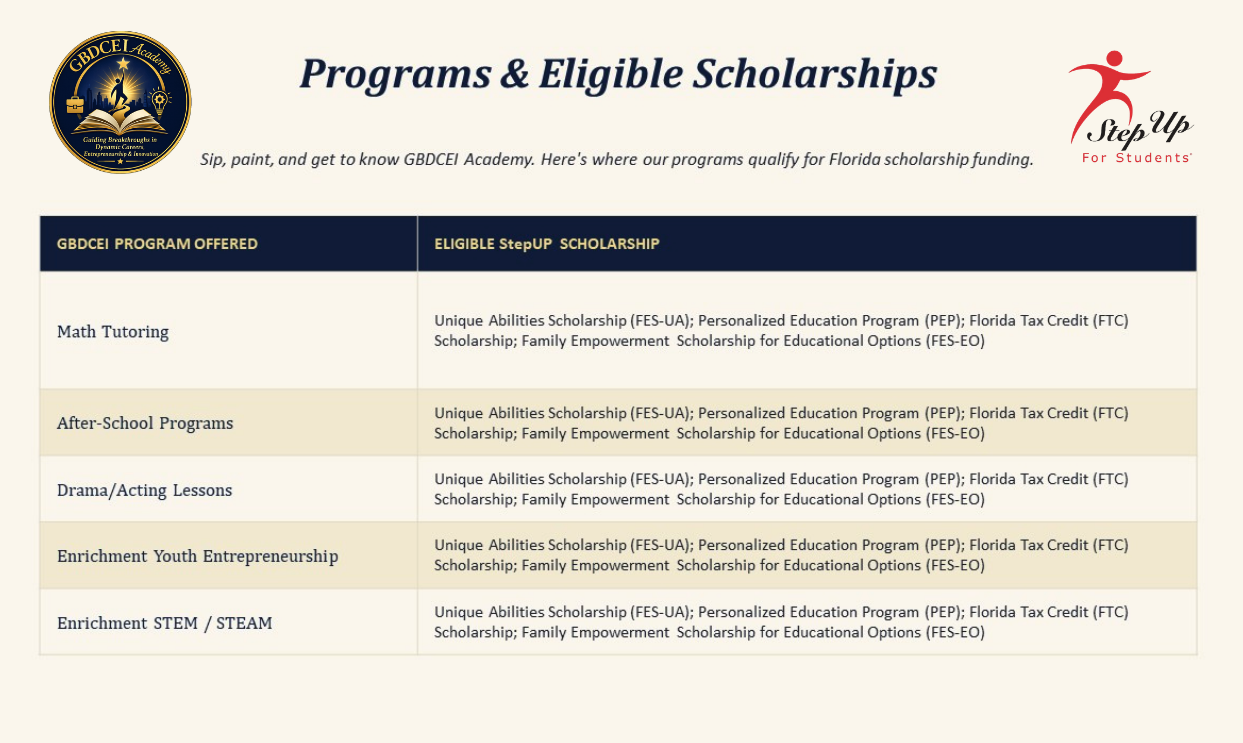Click scholarship list beside After-School Programs
The height and width of the screenshot is (743, 1243).
tap(781, 423)
